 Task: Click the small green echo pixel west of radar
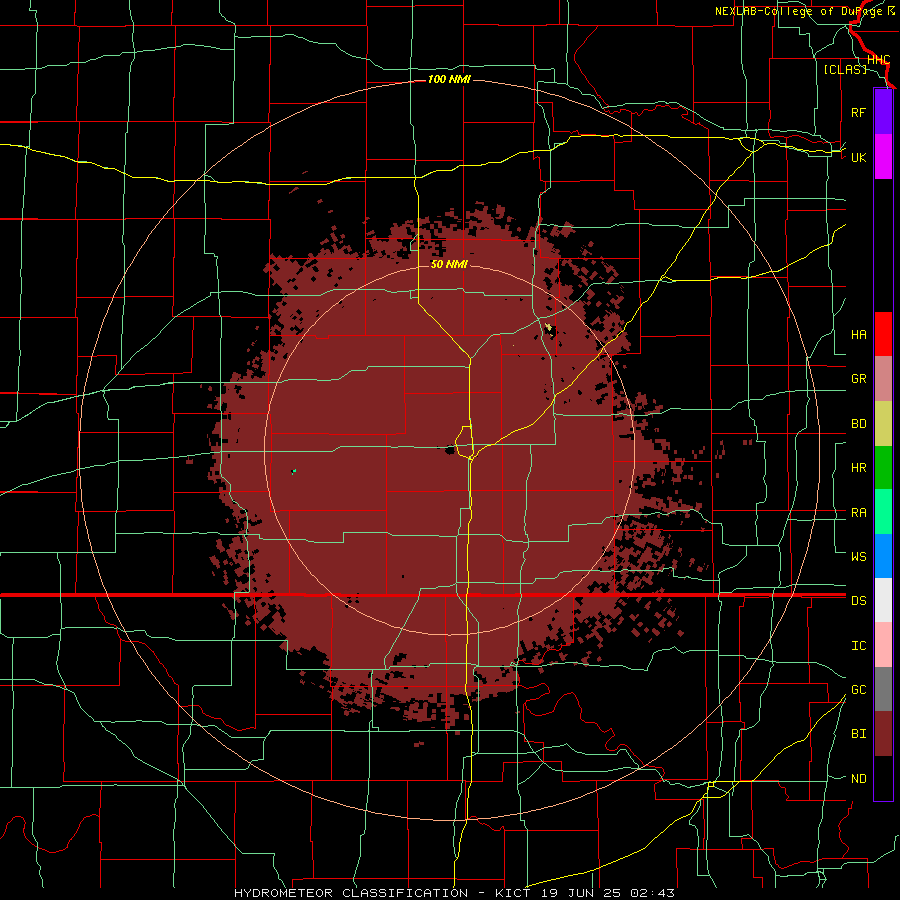pos(294,471)
